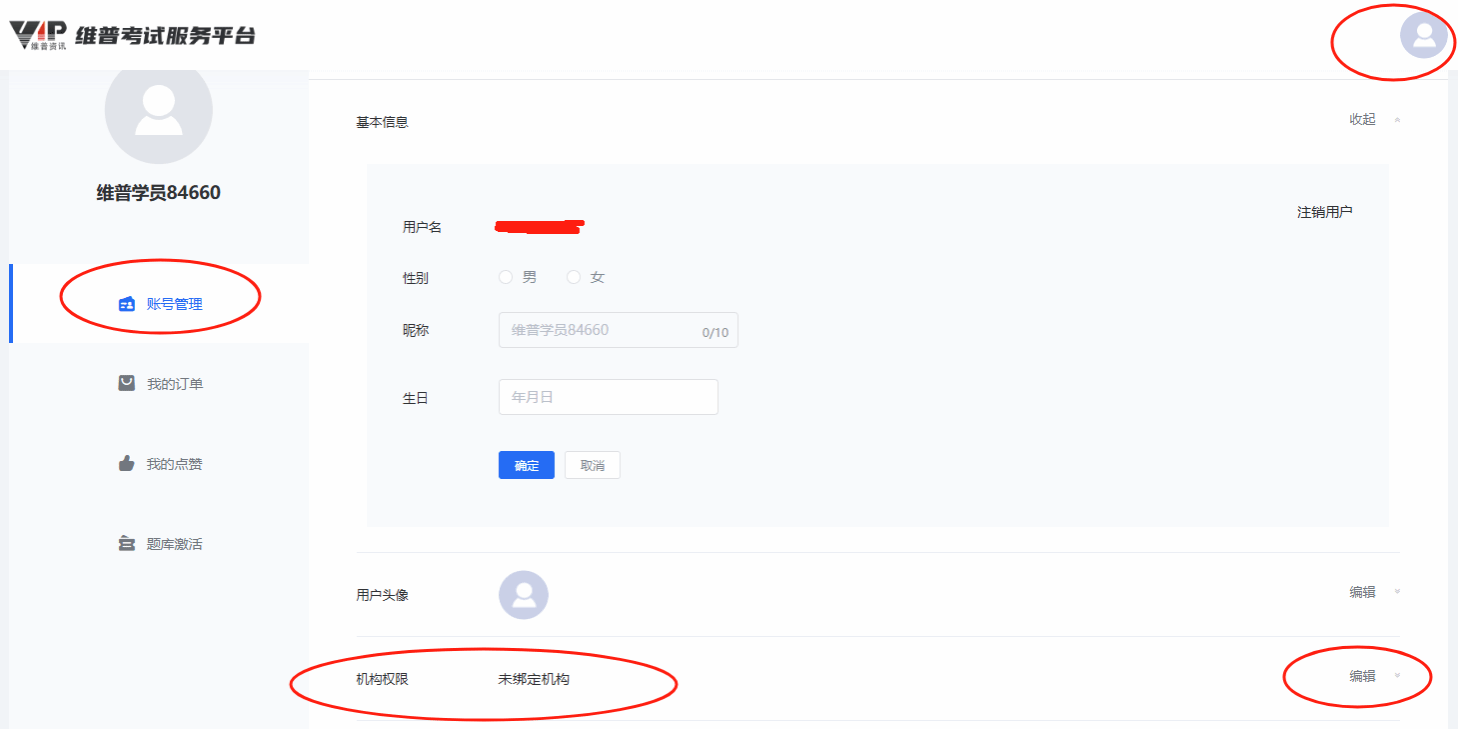
Task: Click the 取消 button
Action: (x=592, y=465)
